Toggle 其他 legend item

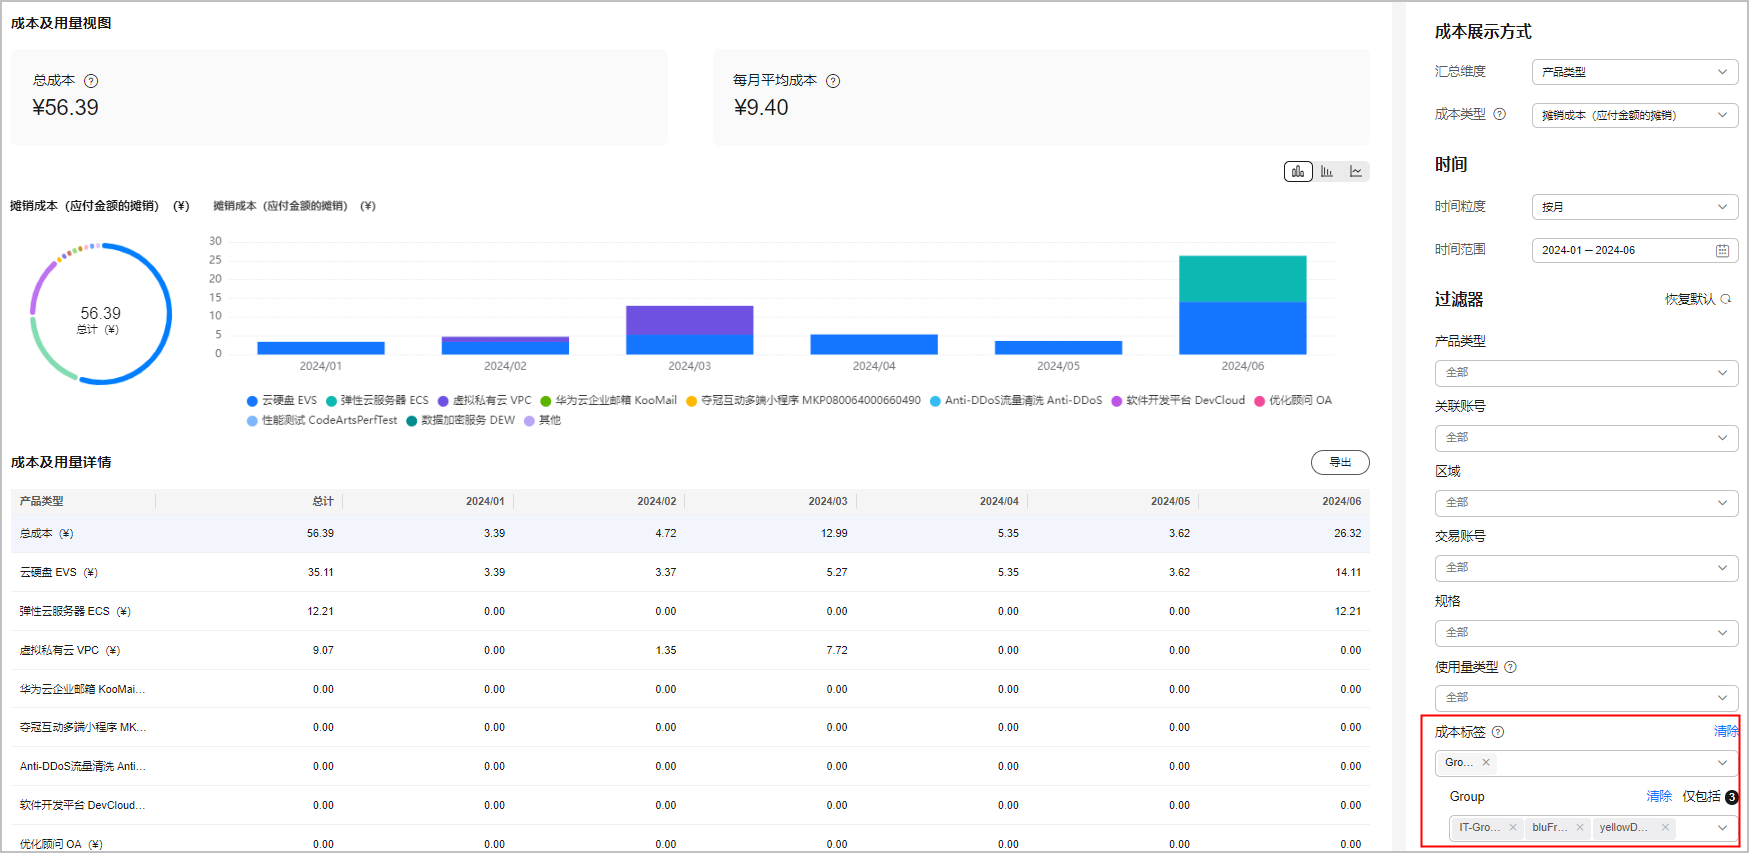click(x=543, y=420)
